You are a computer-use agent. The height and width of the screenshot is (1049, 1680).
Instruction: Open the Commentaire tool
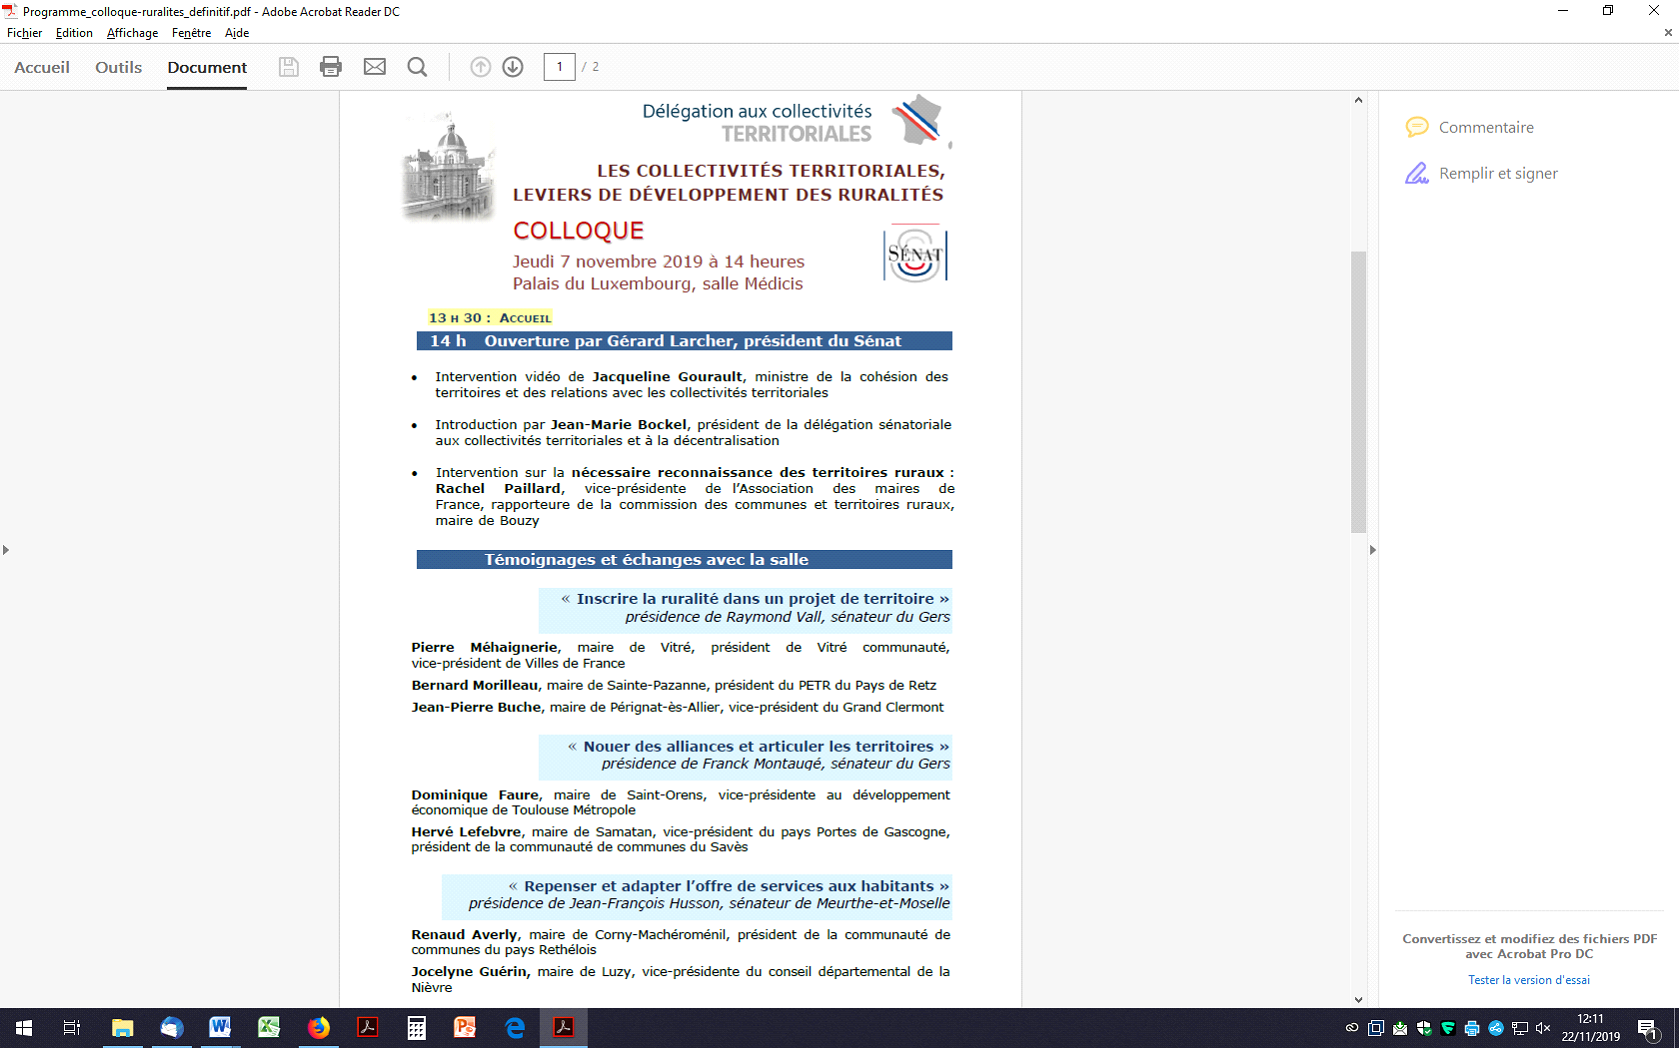coord(1485,127)
